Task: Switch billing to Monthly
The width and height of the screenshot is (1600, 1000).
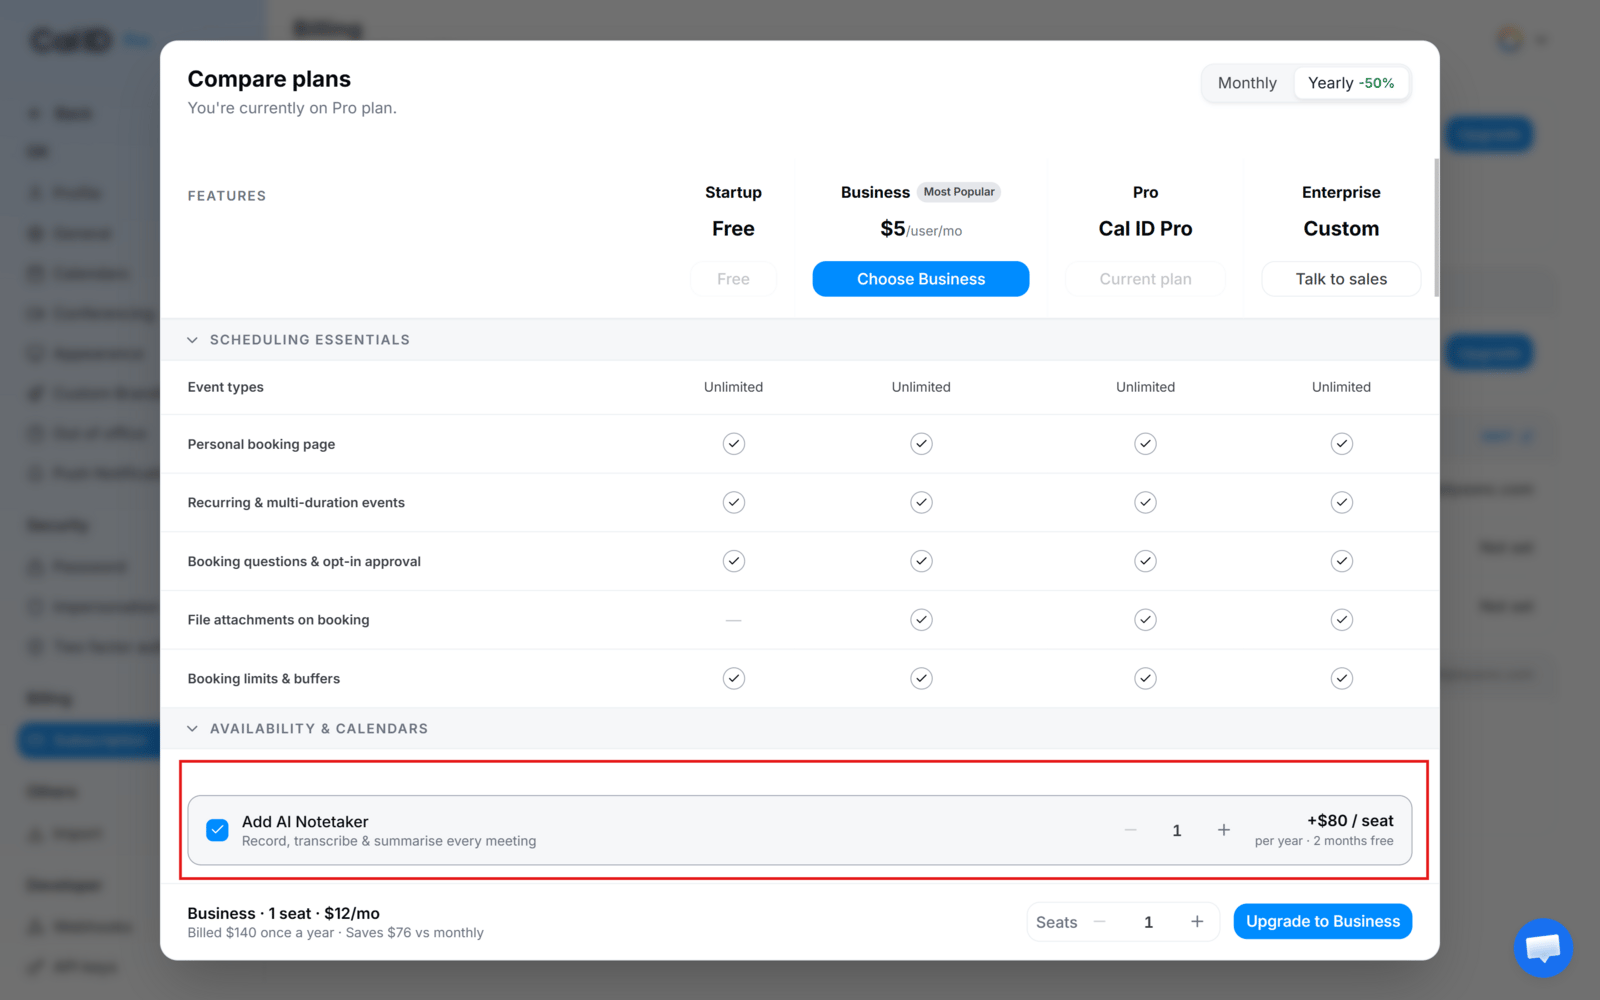Action: [1247, 83]
